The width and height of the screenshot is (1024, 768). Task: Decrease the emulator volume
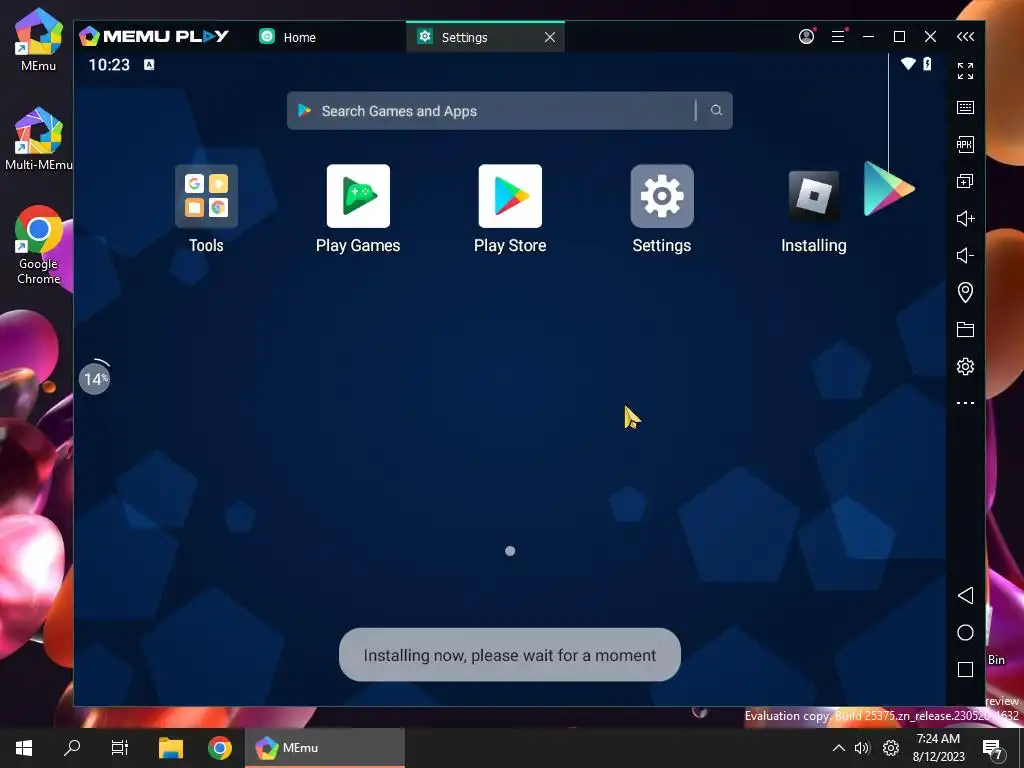(x=965, y=255)
